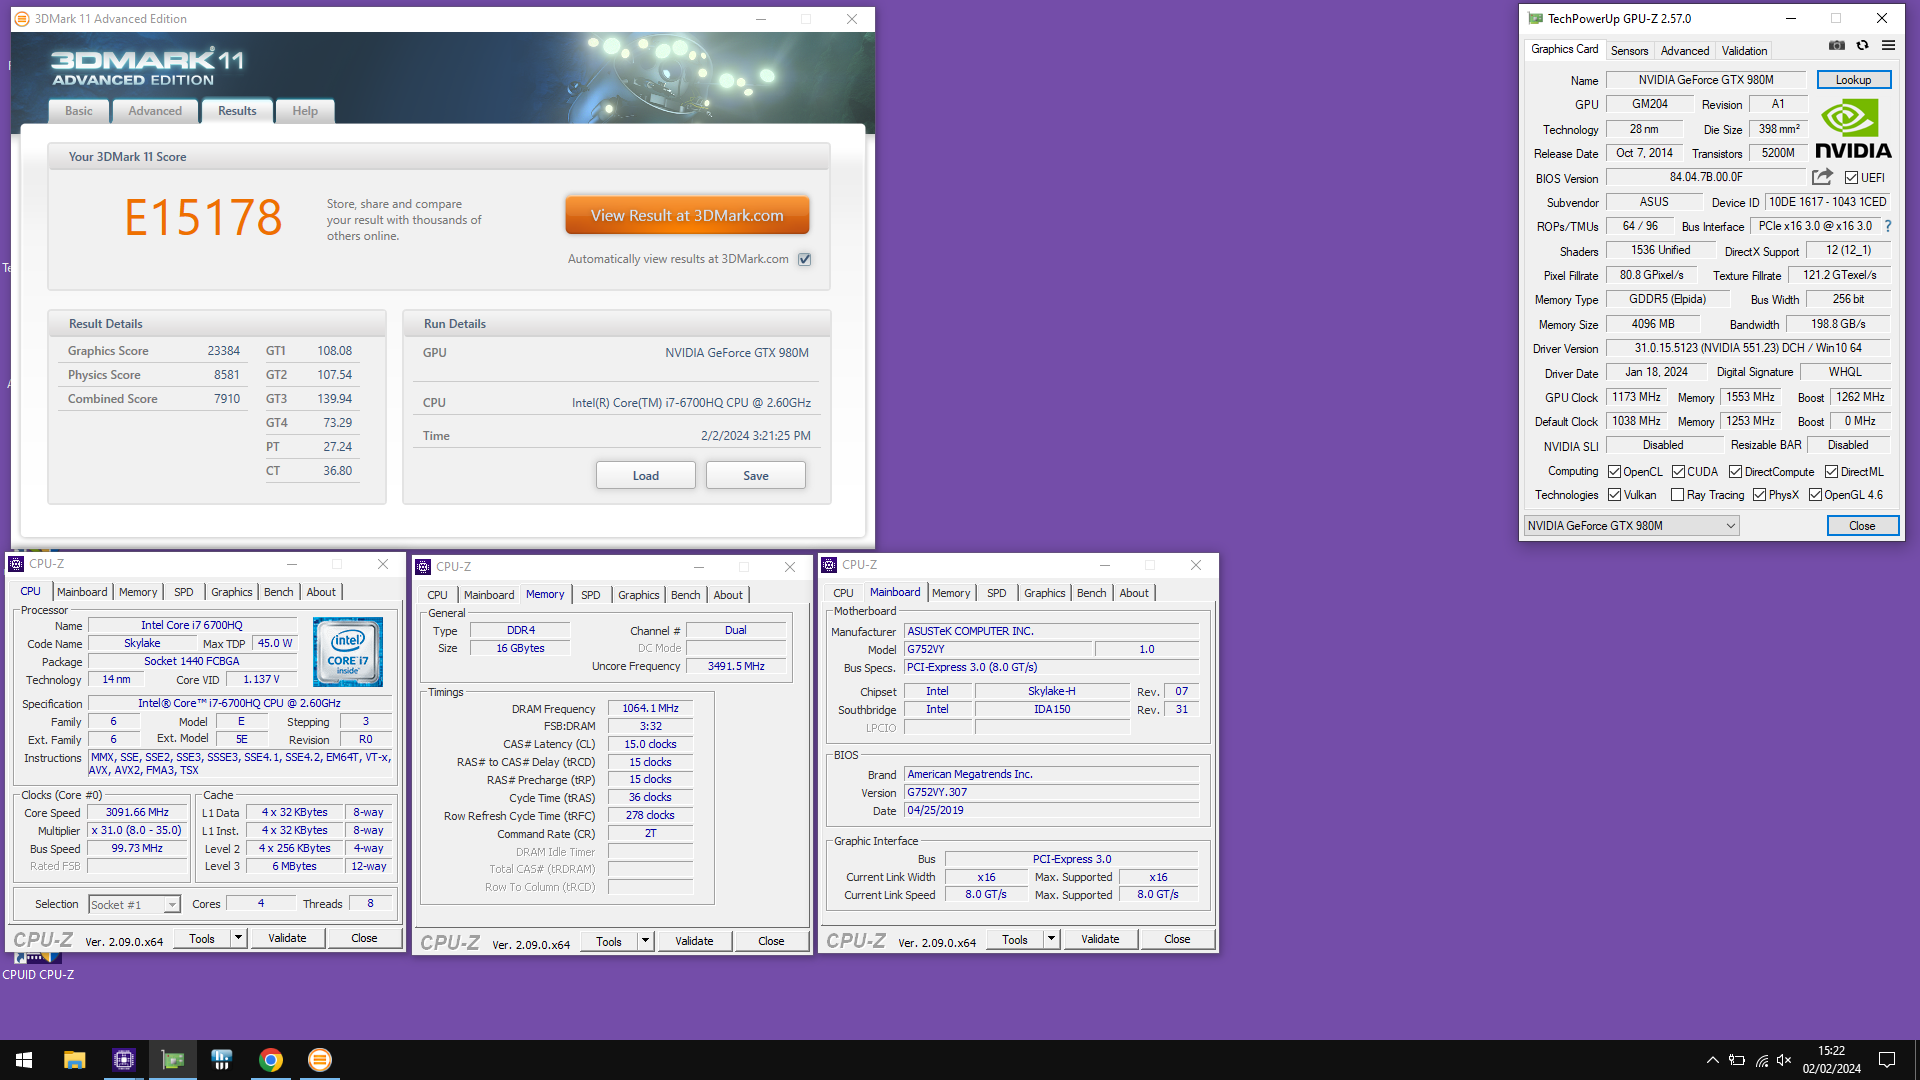The width and height of the screenshot is (1920, 1080).
Task: Click the Lookup button in GPU-Z
Action: 1853,80
